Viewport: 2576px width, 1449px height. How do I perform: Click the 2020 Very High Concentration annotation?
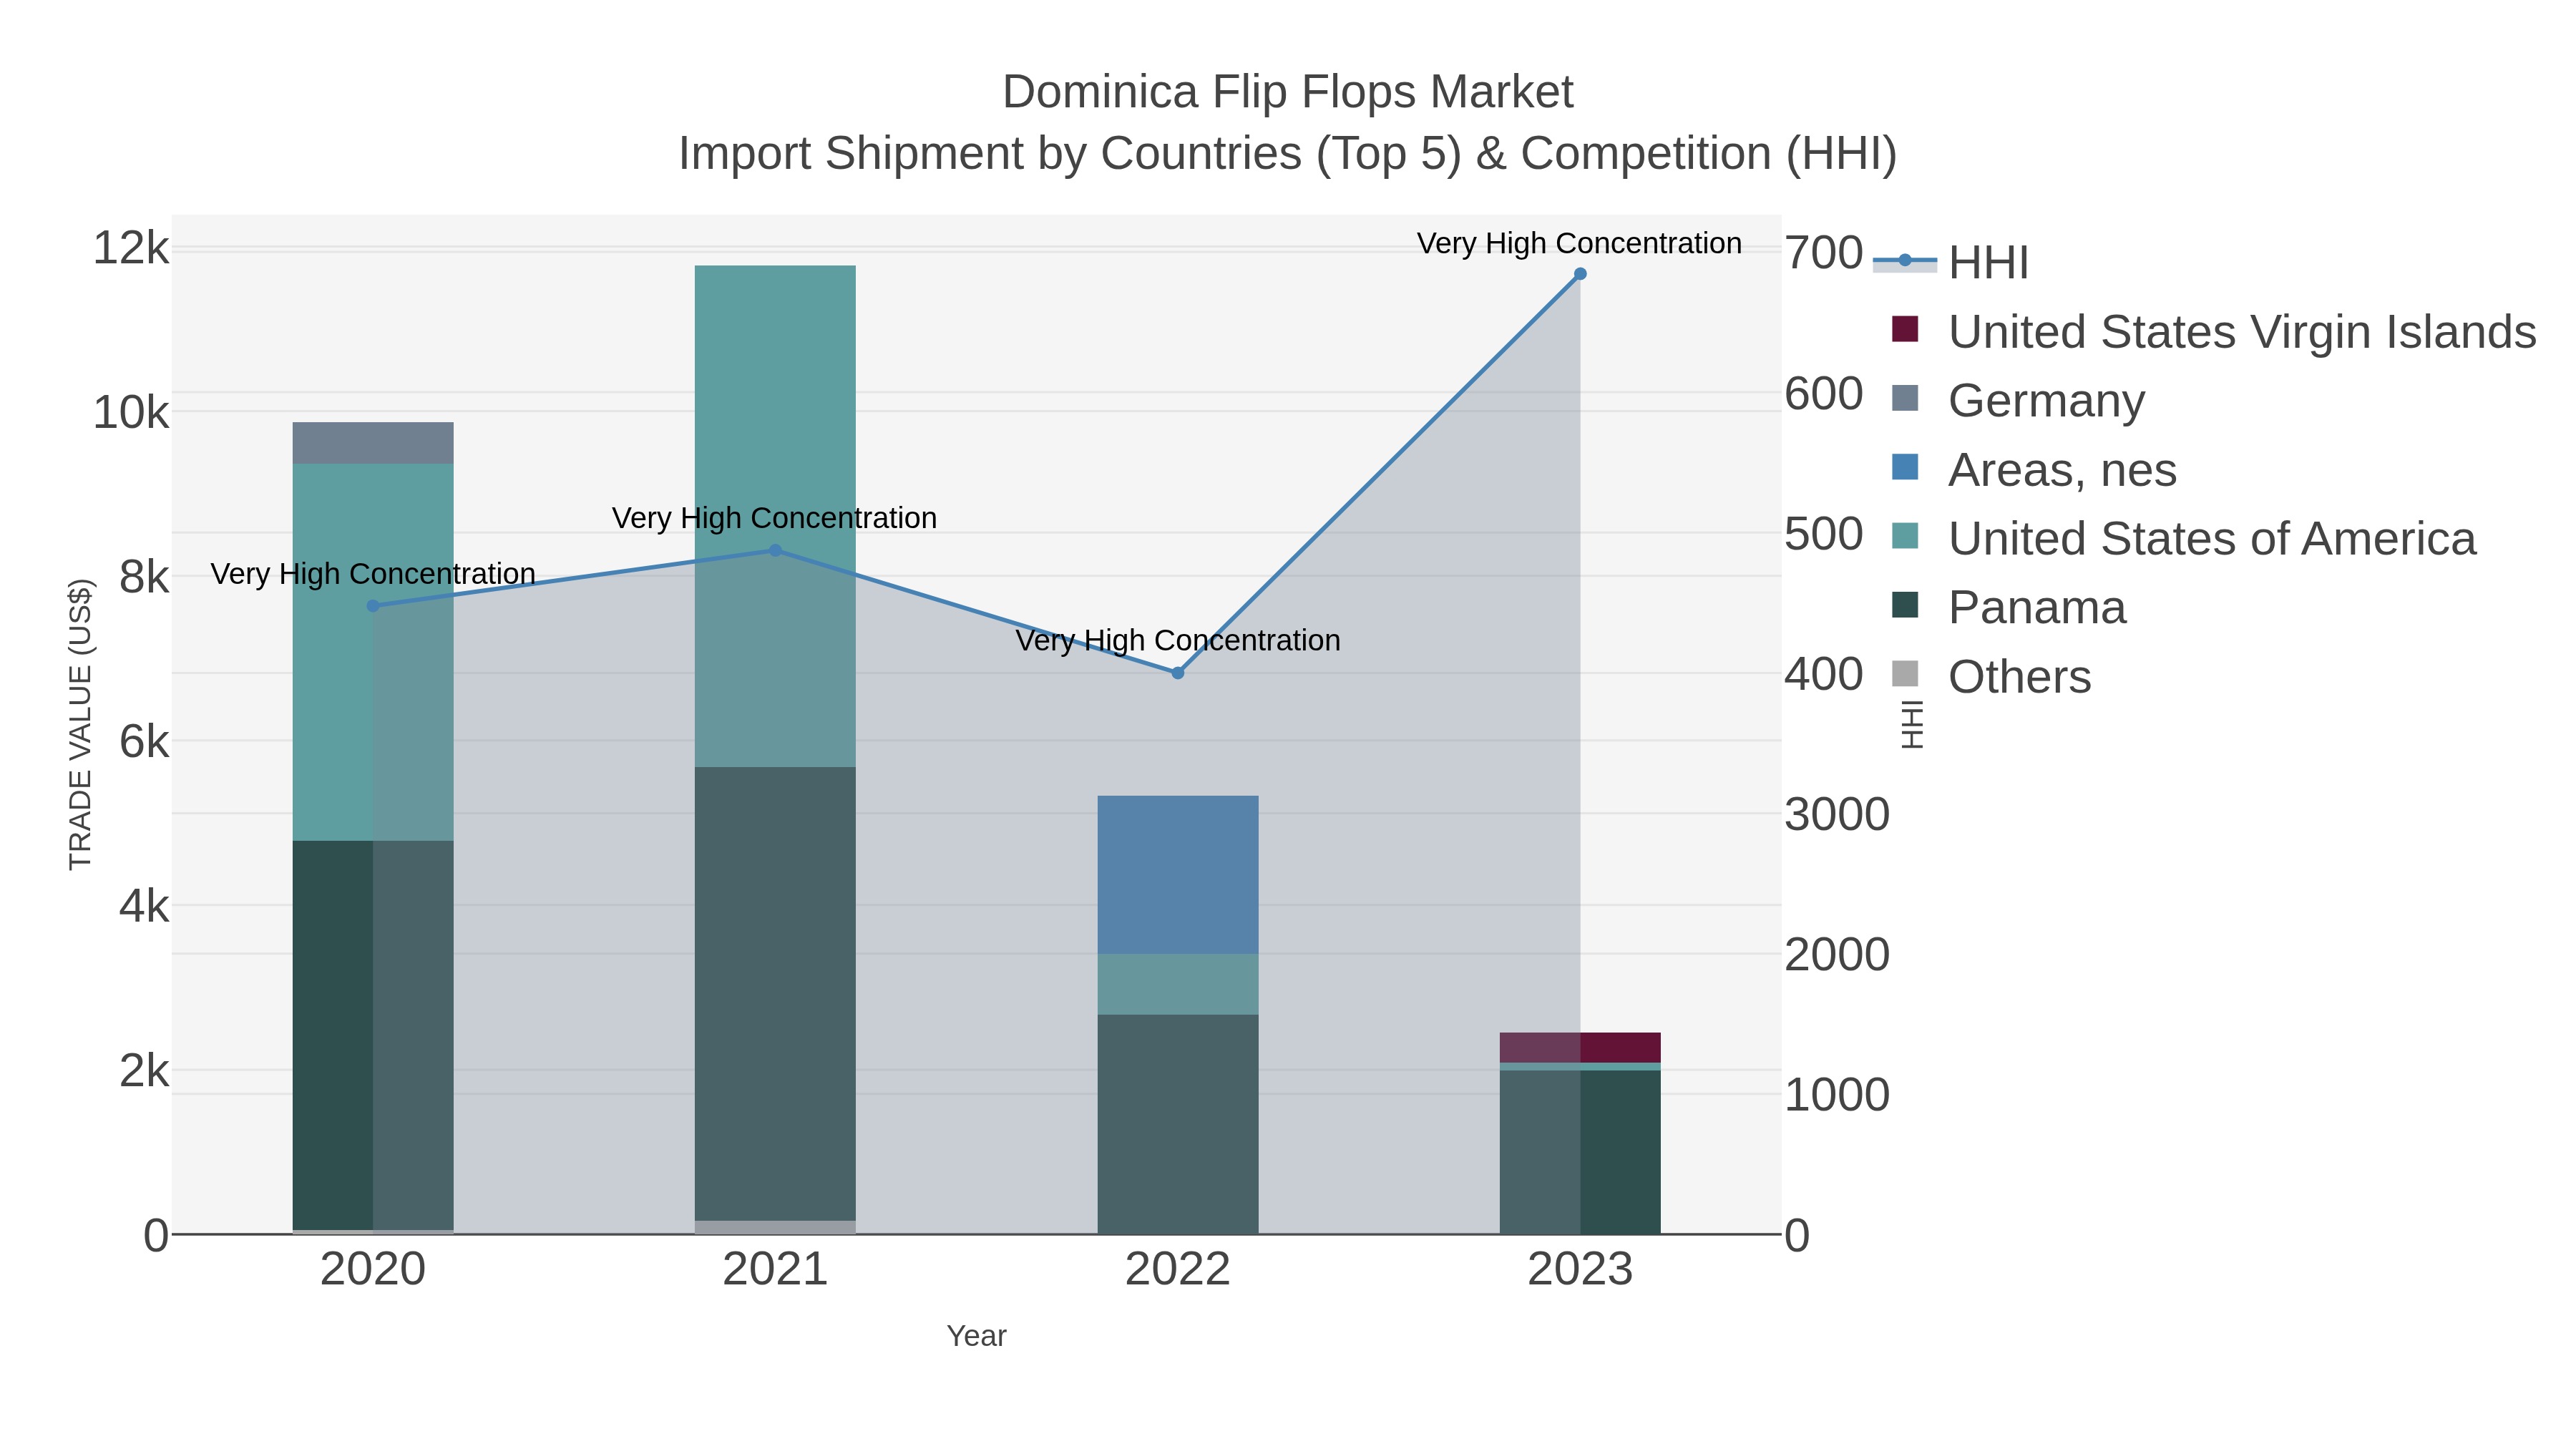(x=373, y=574)
